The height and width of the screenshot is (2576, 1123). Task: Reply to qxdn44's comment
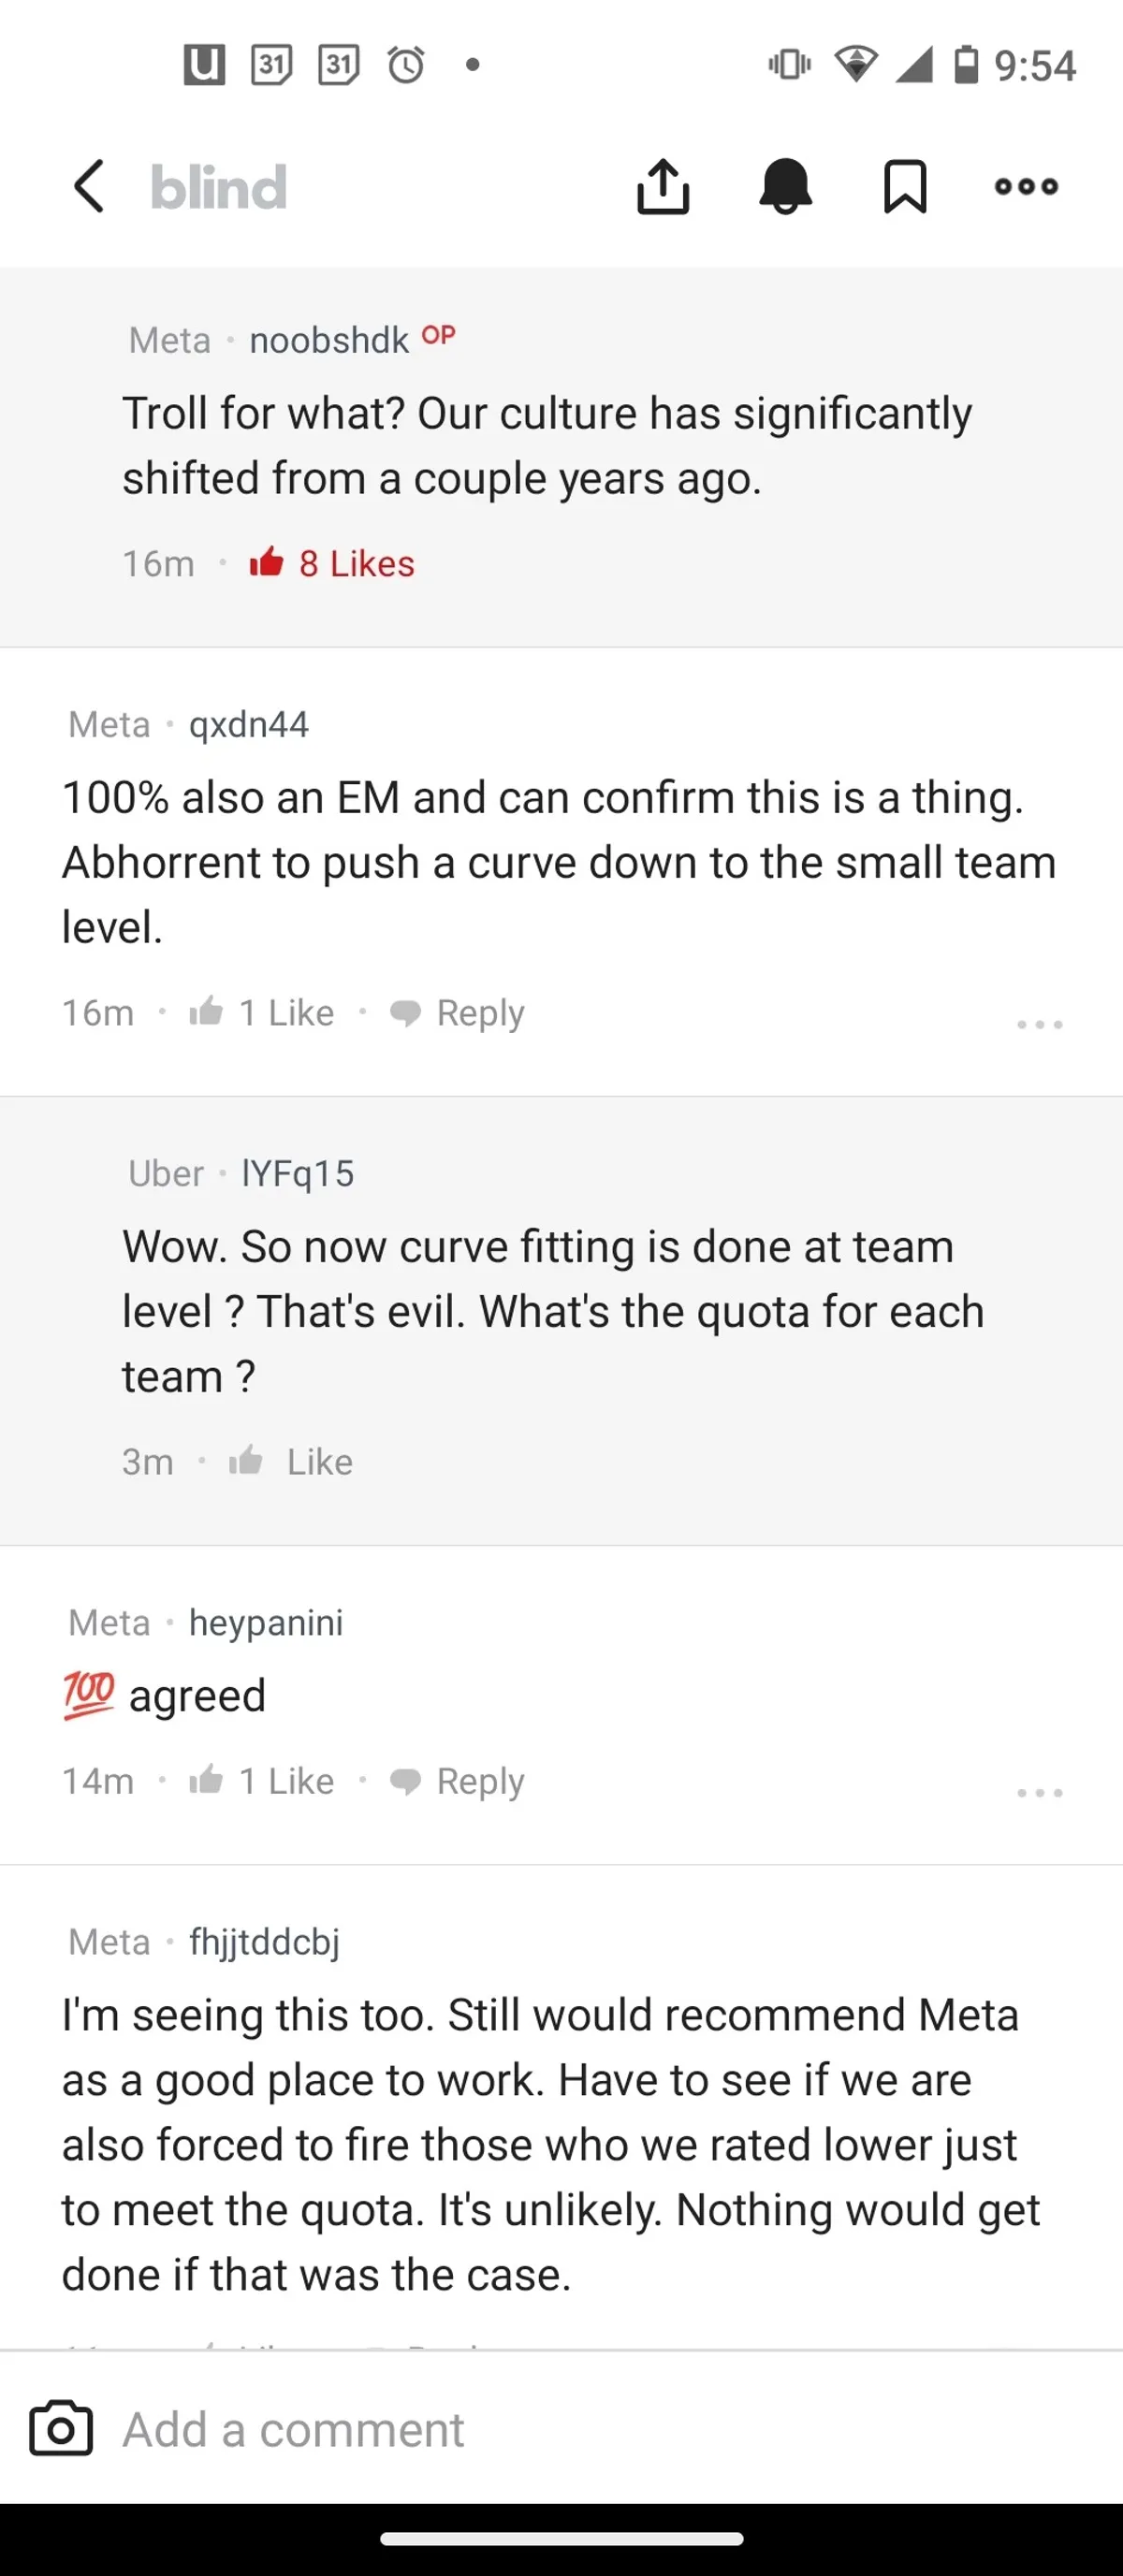[x=457, y=1013]
